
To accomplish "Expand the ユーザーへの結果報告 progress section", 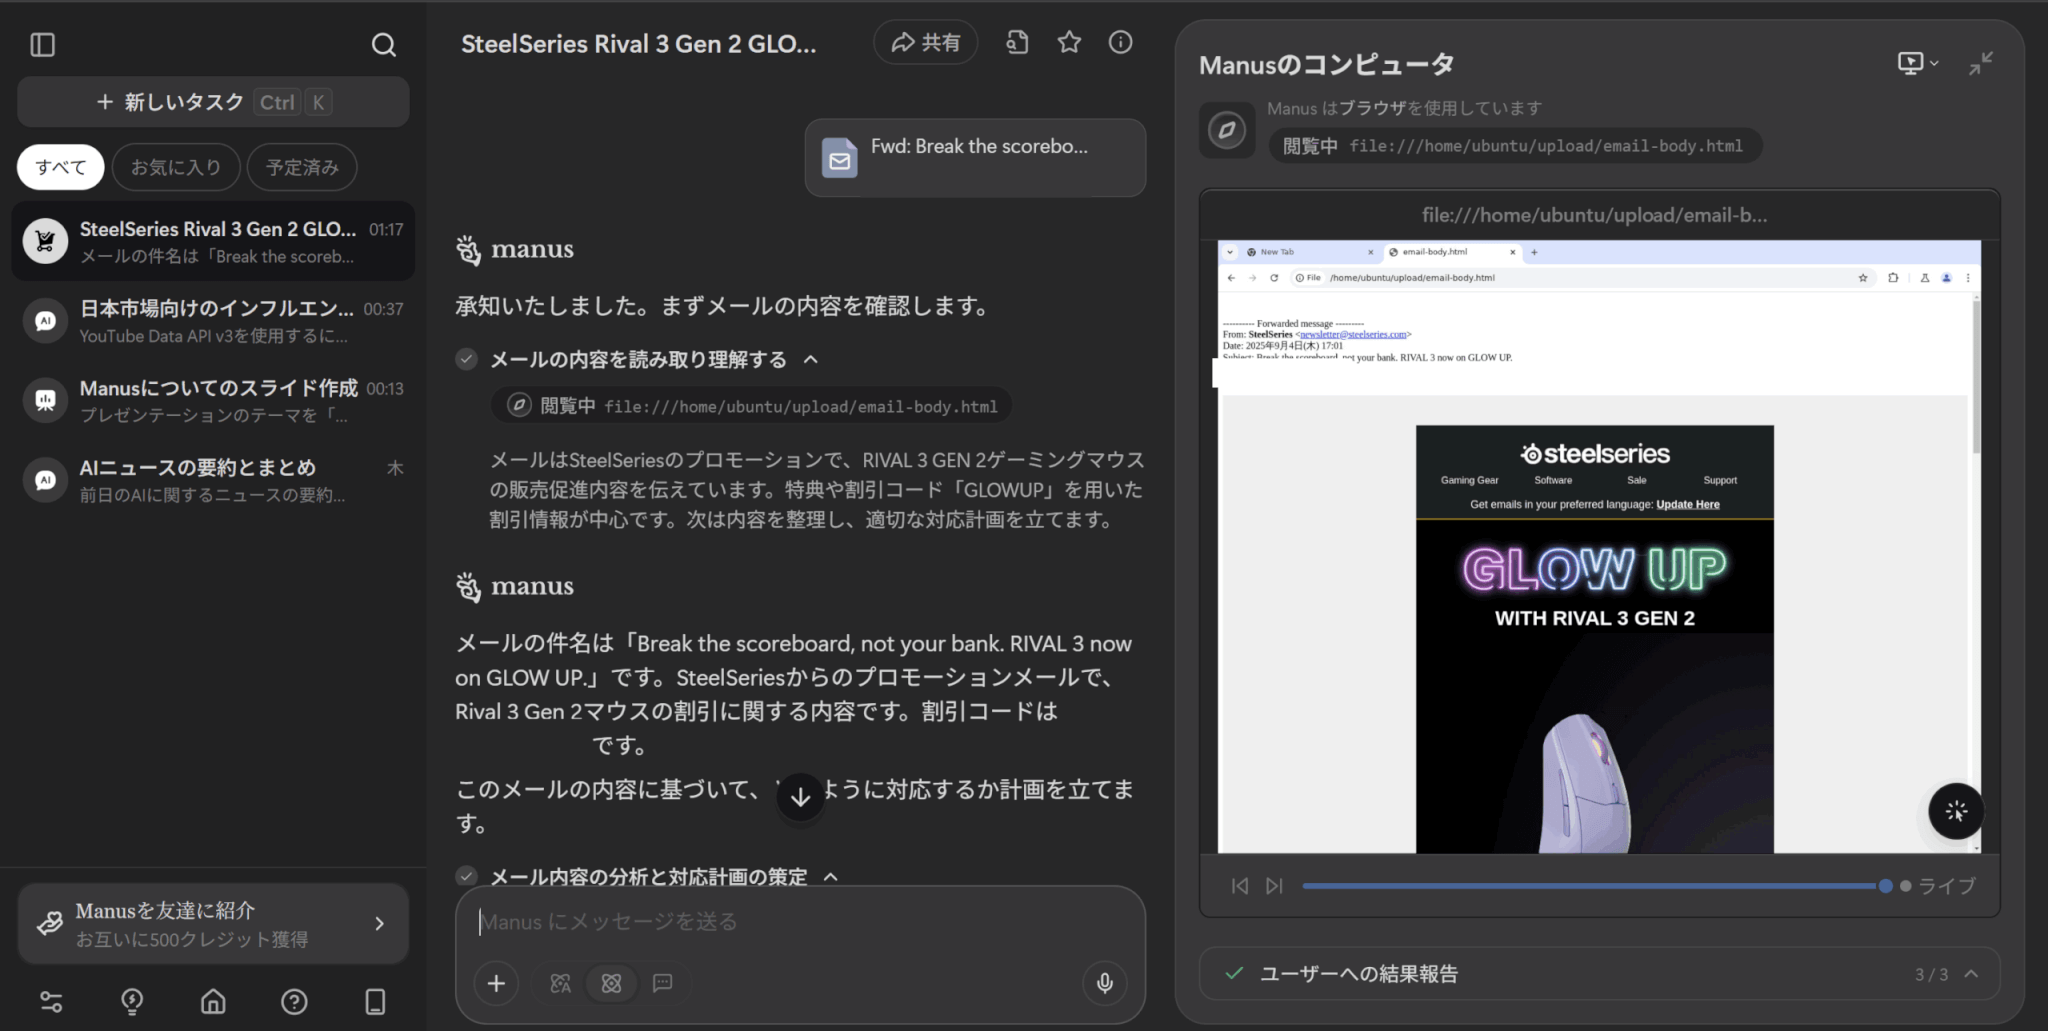I will (1599, 974).
